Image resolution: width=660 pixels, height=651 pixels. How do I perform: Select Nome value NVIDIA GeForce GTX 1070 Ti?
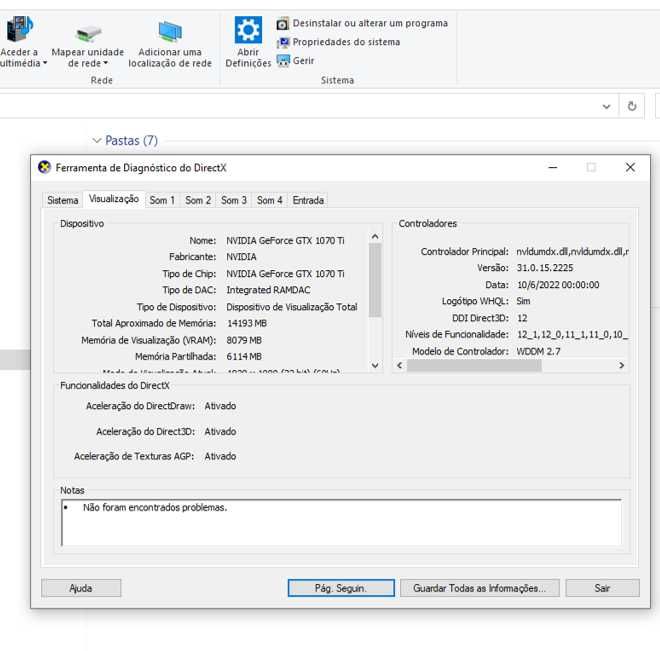click(x=285, y=240)
